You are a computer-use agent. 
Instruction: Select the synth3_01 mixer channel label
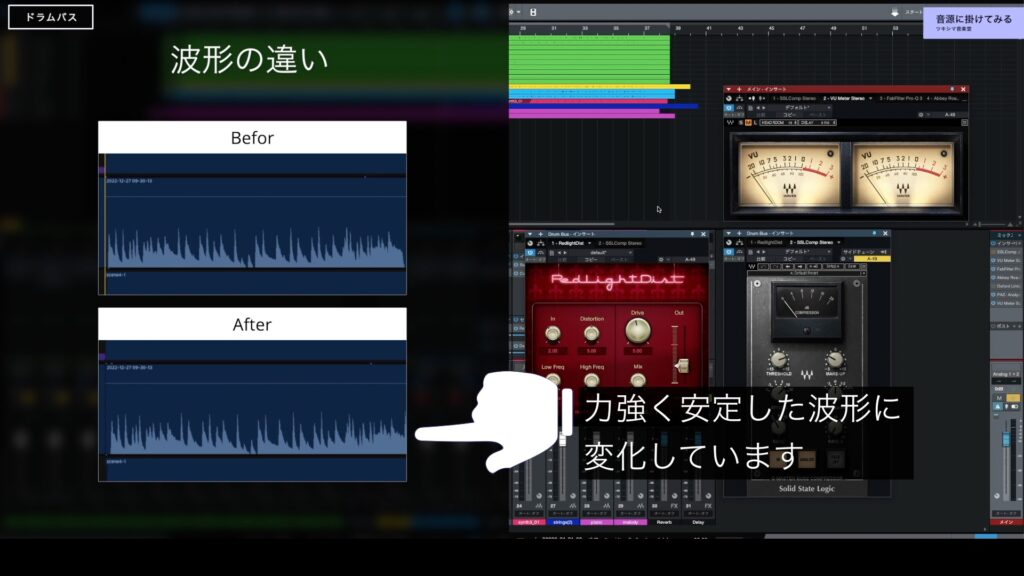tap(529, 522)
